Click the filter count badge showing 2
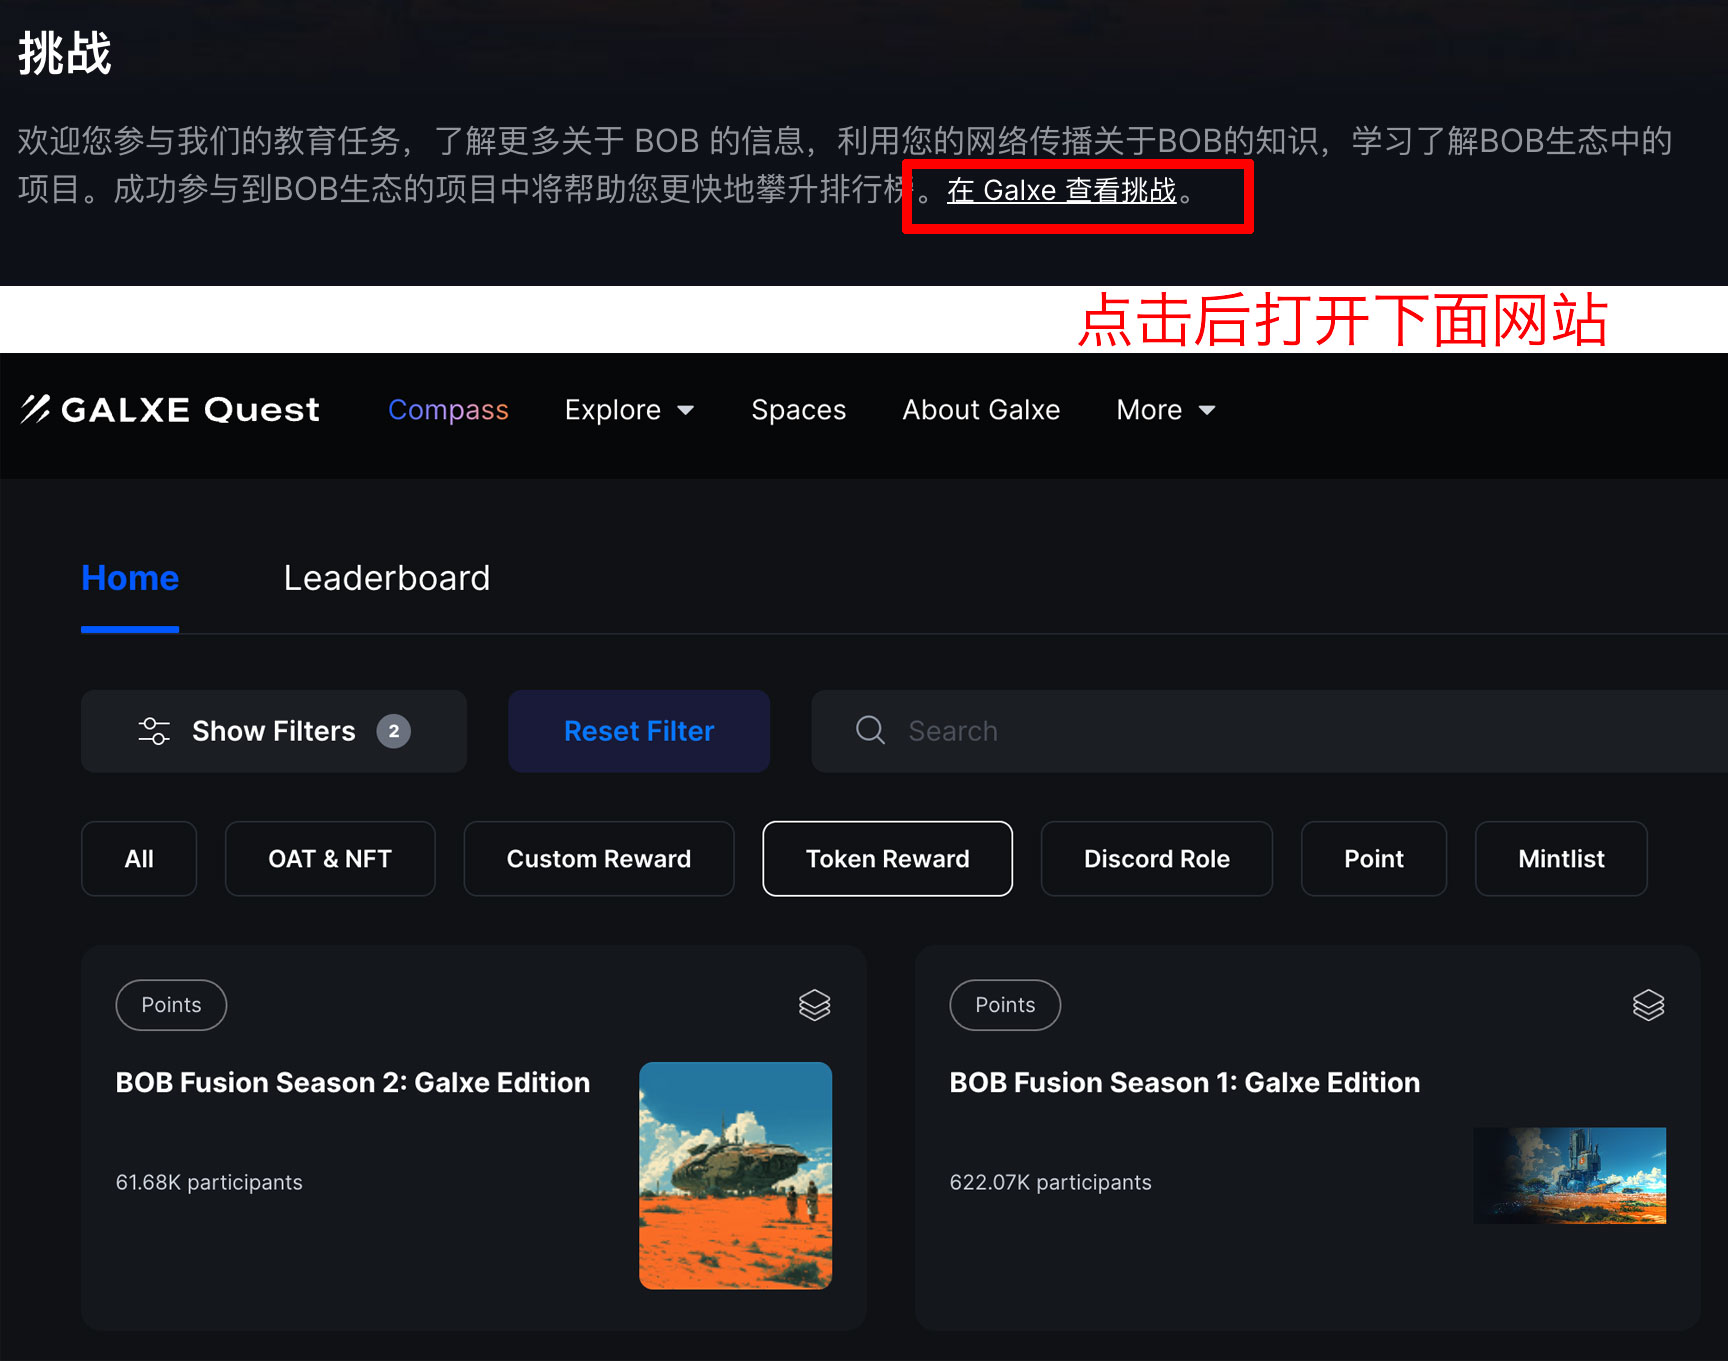The width and height of the screenshot is (1728, 1361). click(394, 731)
